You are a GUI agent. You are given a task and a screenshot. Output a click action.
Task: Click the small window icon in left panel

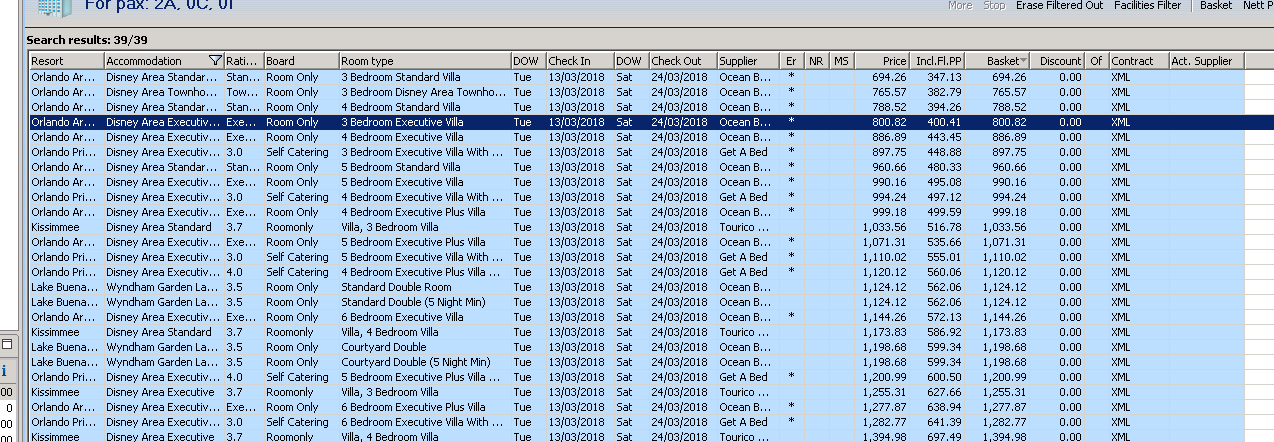point(5,344)
